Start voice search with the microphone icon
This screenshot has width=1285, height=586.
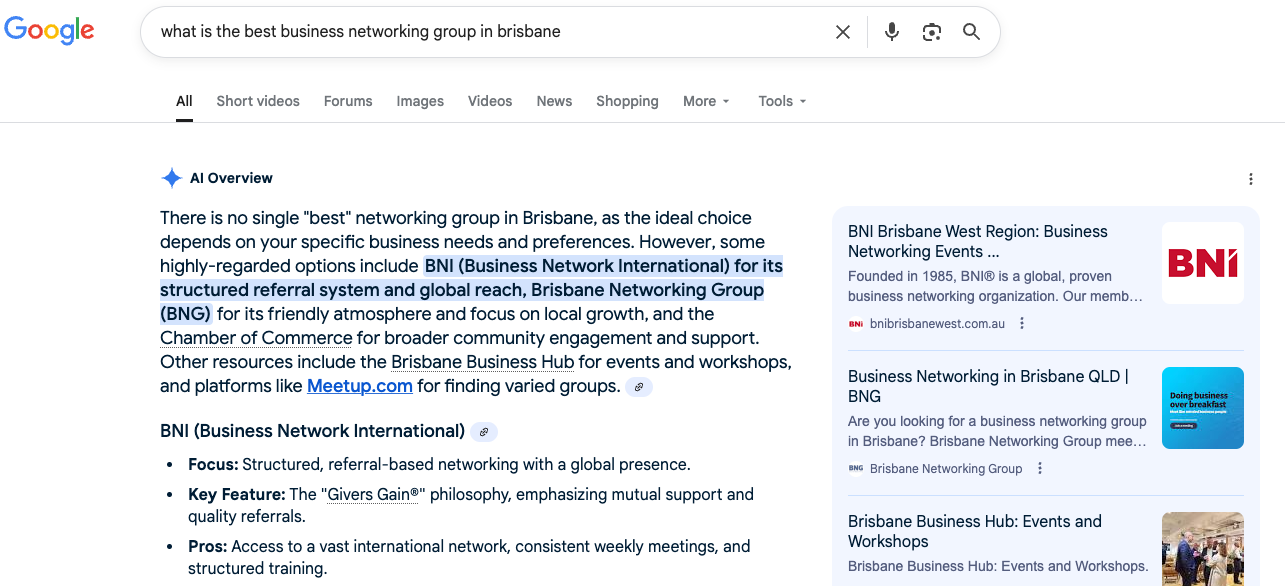pyautogui.click(x=892, y=32)
